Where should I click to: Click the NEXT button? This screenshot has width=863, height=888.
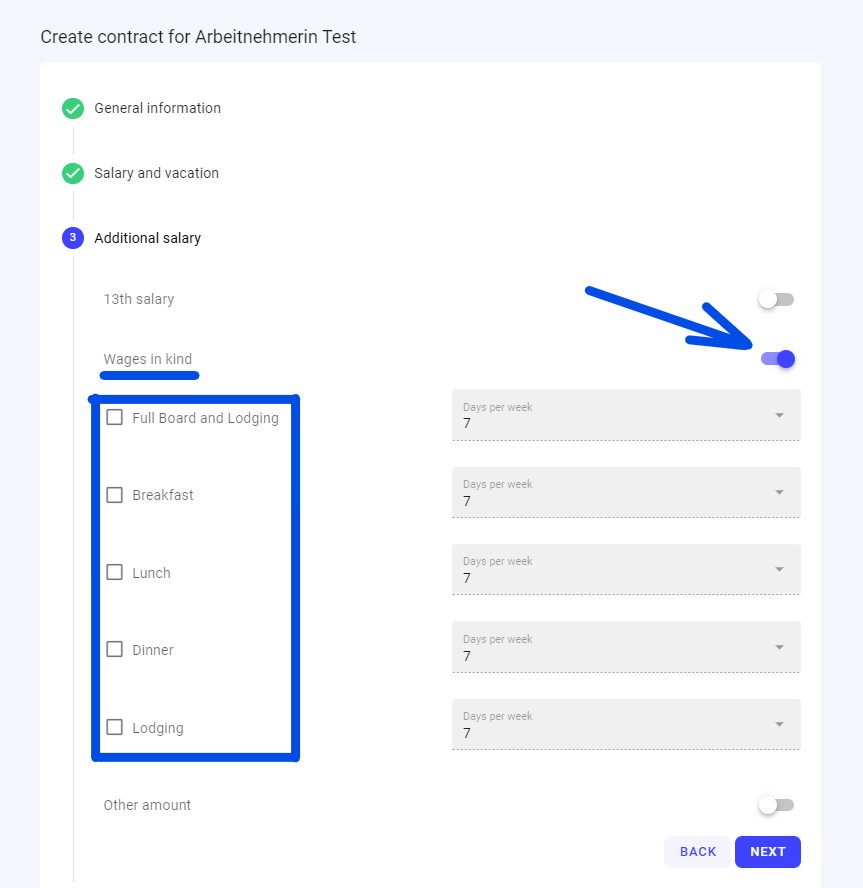pyautogui.click(x=767, y=852)
